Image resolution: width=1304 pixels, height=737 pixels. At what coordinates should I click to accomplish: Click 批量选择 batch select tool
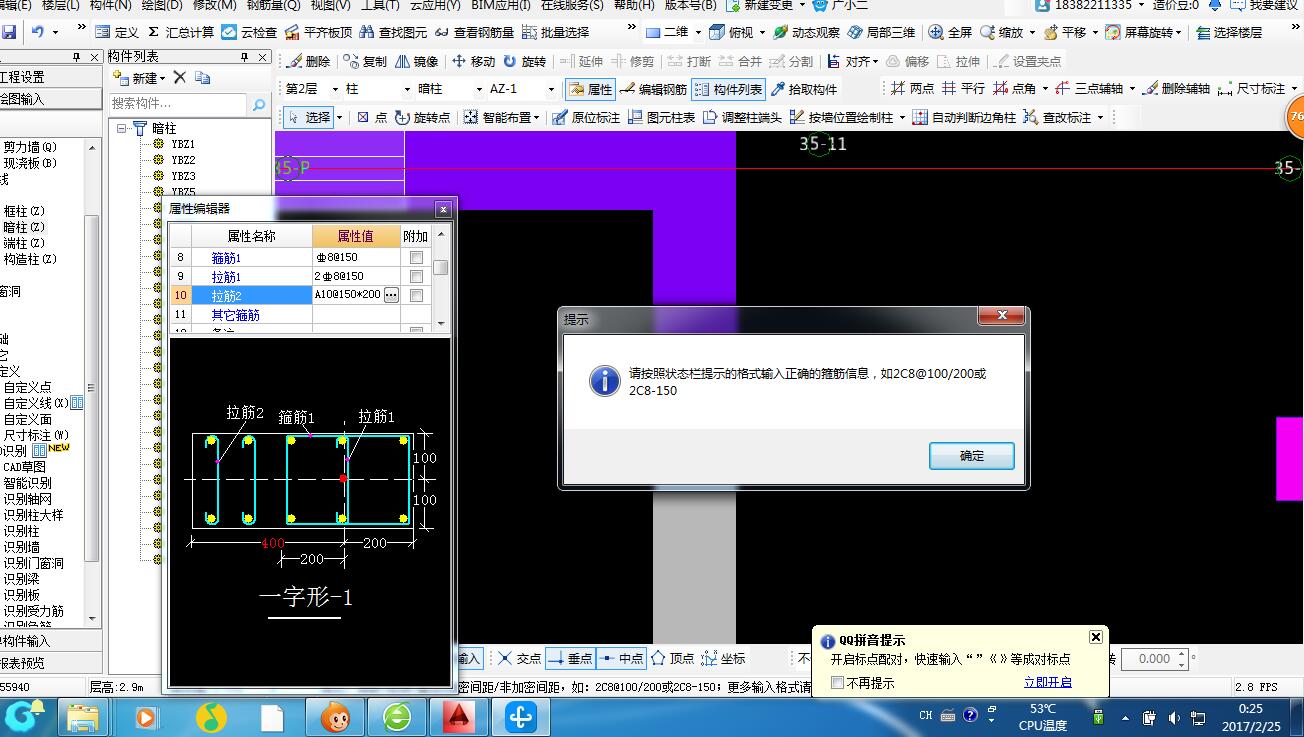[555, 32]
